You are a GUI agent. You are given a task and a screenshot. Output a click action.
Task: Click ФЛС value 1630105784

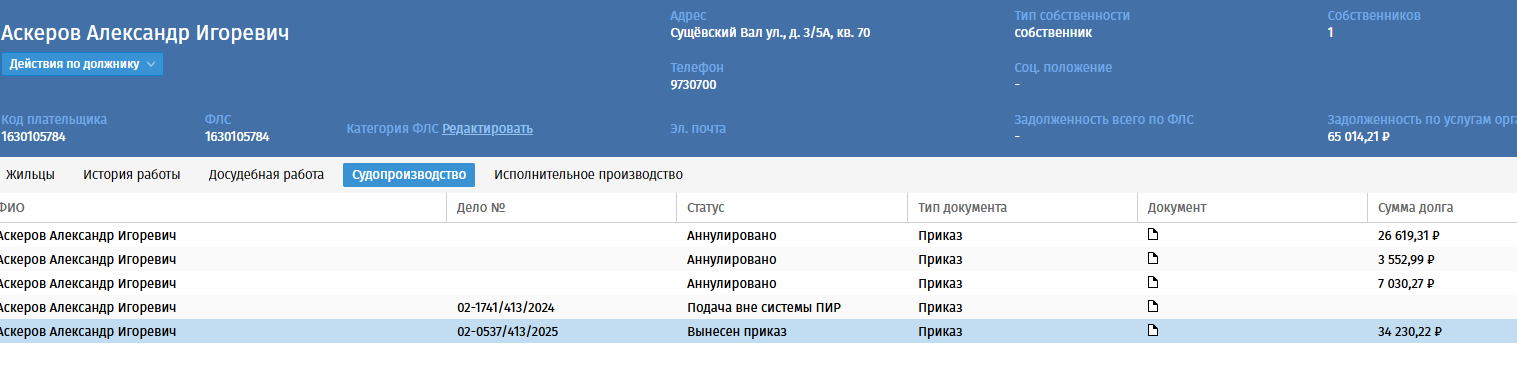[x=237, y=137]
